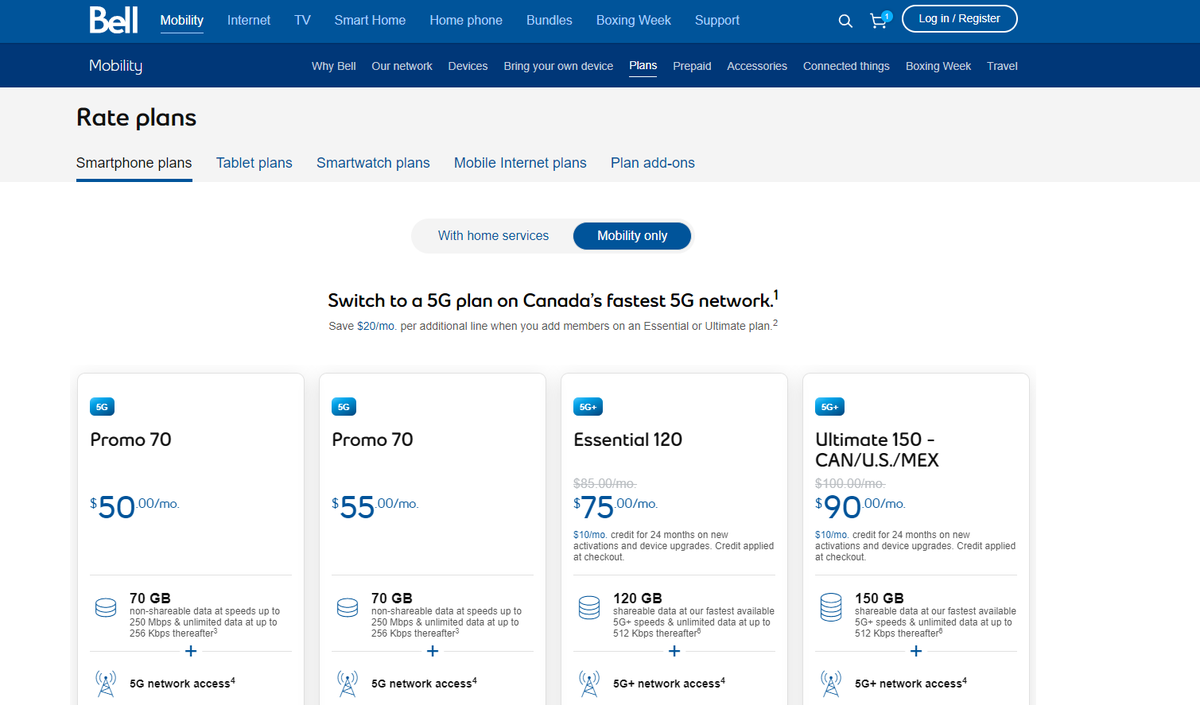Go to Boxing Week in top navigation
The image size is (1200, 705).
pyautogui.click(x=634, y=20)
